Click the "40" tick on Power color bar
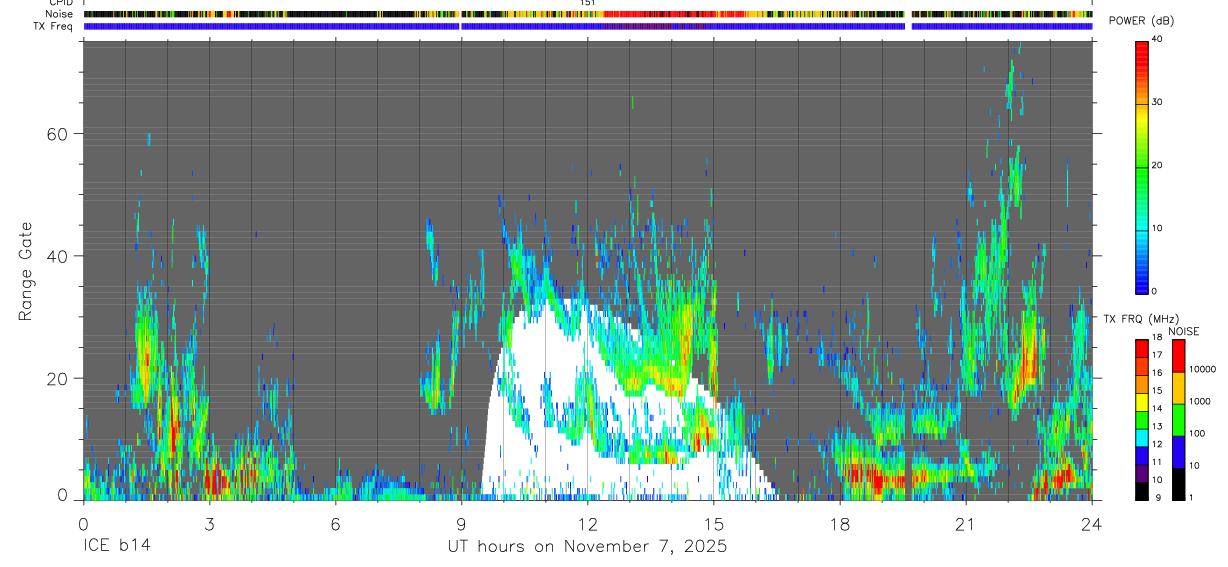Screen dimensions: 1228x567 (x=1157, y=39)
